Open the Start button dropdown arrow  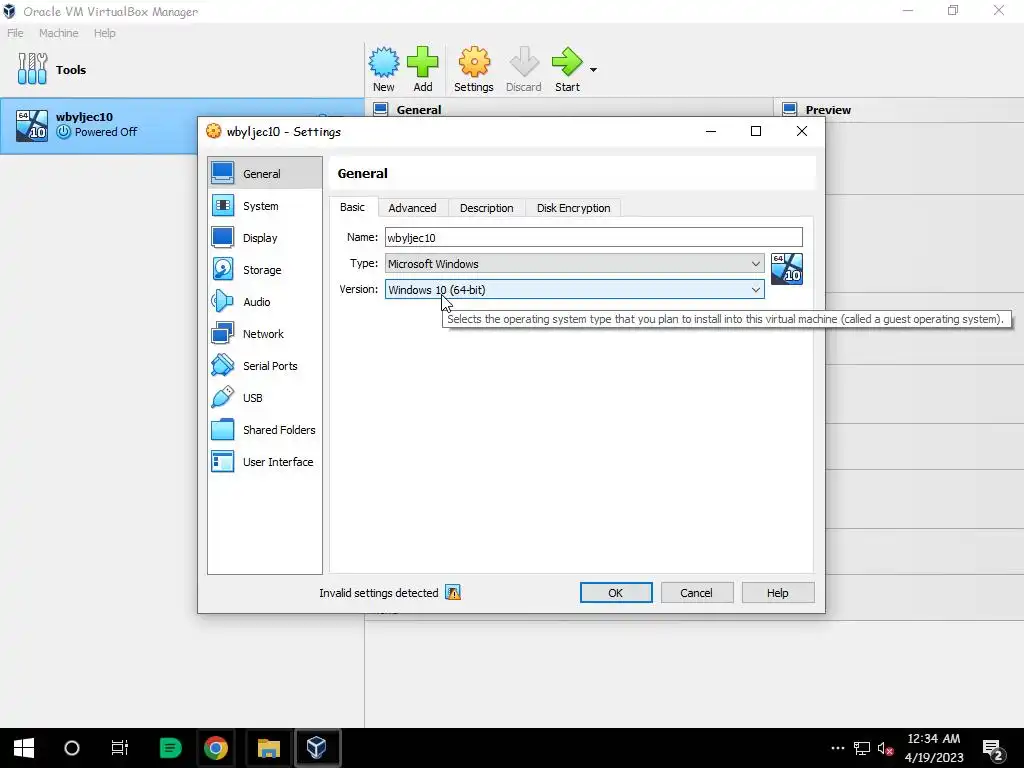593,69
